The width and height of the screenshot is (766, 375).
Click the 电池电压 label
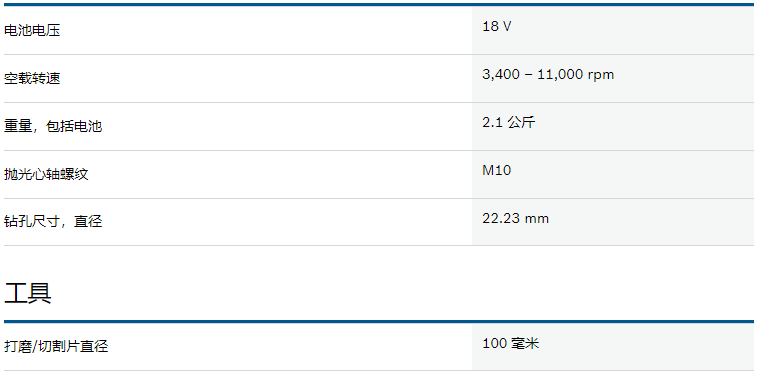pyautogui.click(x=32, y=30)
